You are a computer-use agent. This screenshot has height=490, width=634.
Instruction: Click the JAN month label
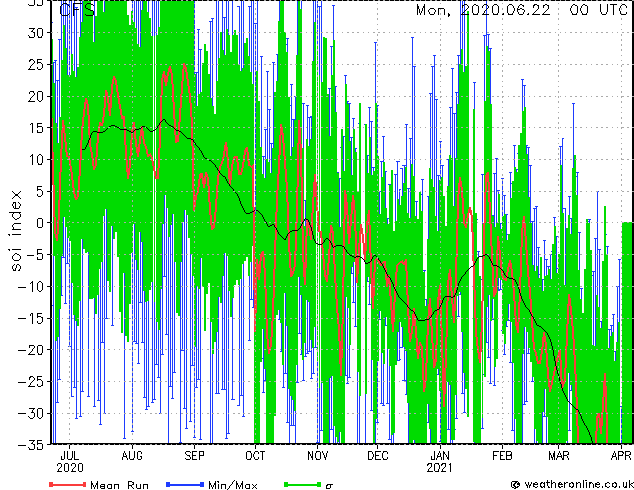pyautogui.click(x=440, y=456)
